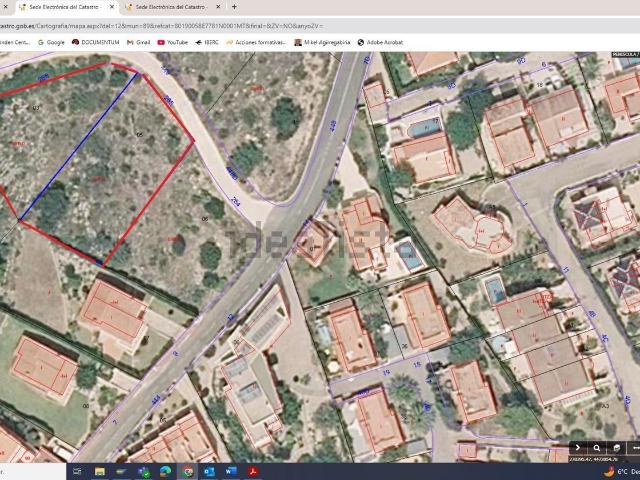
Task: Open the DOCUMENTUM bookmark
Action: (95, 42)
